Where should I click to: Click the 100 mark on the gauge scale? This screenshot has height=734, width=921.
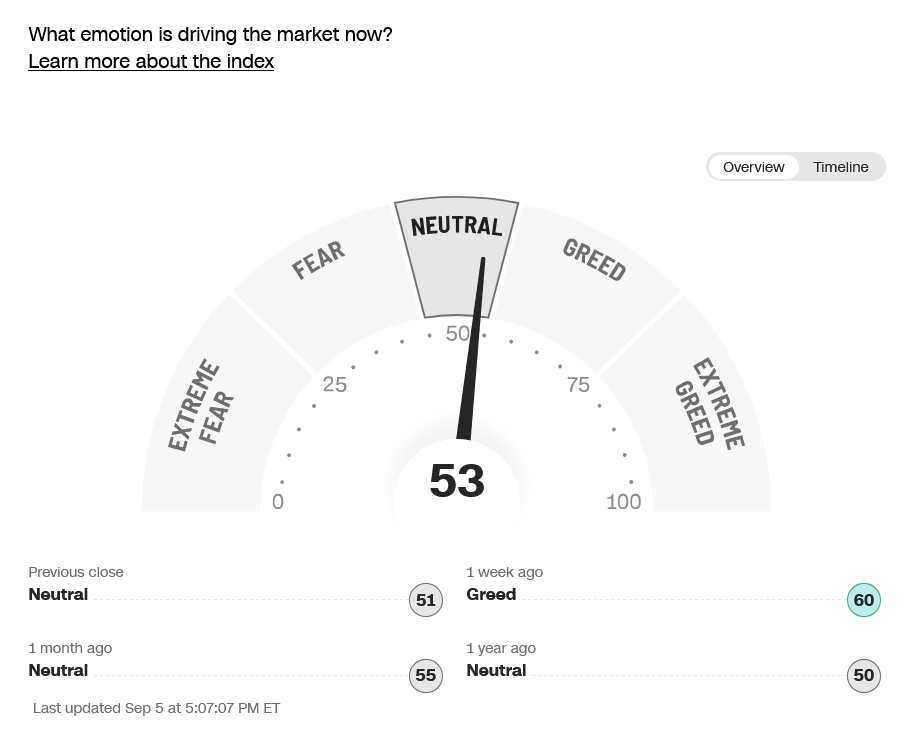tap(624, 501)
